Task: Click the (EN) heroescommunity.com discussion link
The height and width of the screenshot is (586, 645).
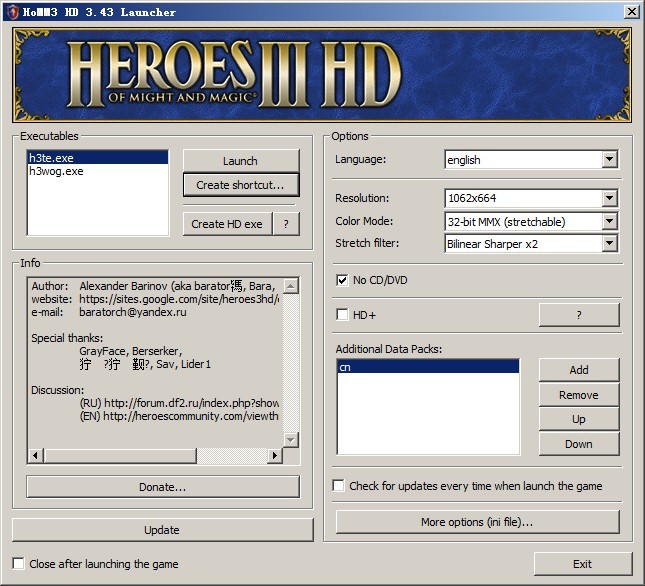Action: [179, 416]
